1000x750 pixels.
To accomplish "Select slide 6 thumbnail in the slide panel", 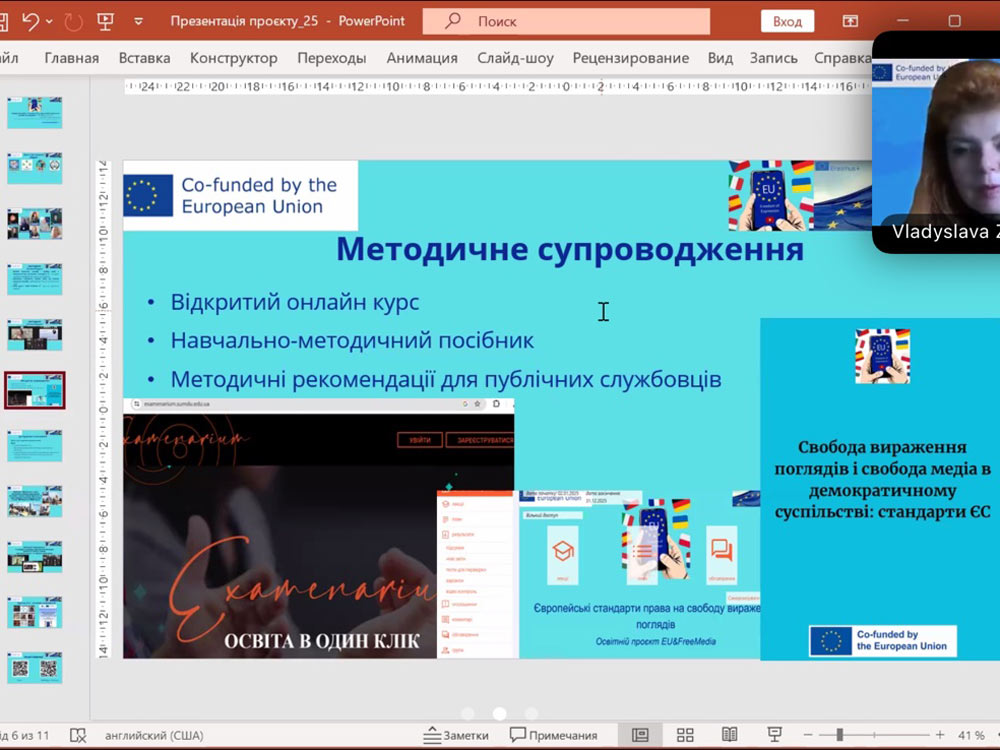I will click(35, 390).
